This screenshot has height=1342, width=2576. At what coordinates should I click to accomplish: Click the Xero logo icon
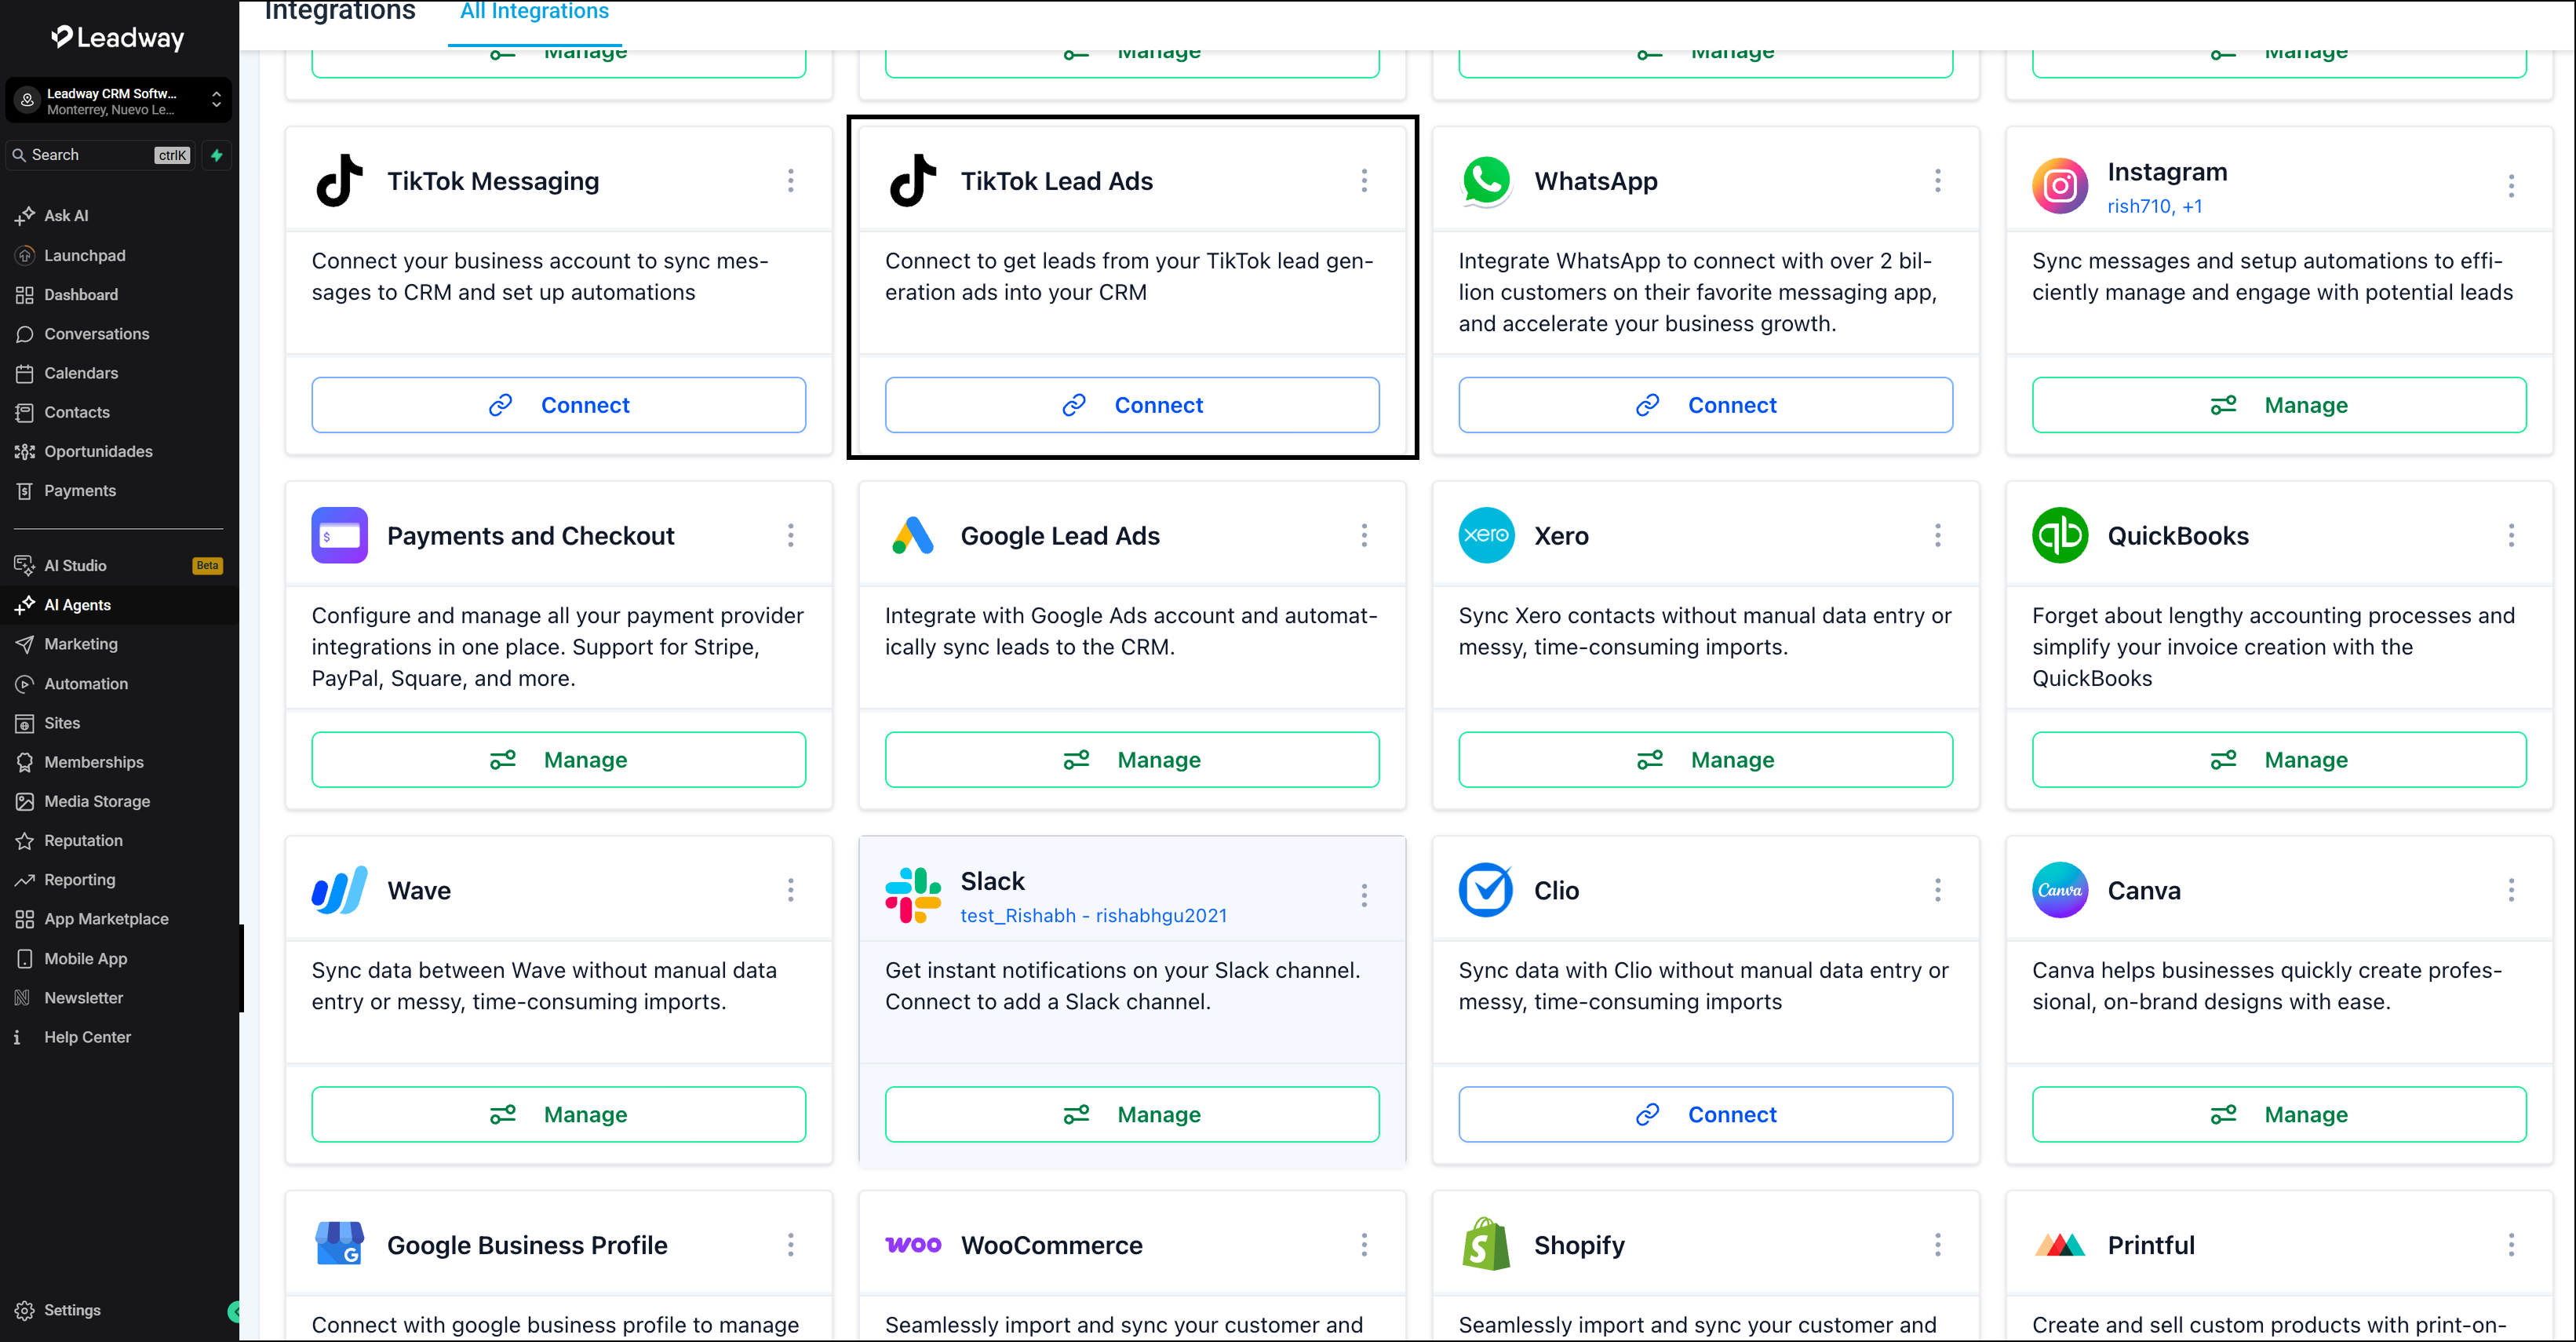[1487, 536]
